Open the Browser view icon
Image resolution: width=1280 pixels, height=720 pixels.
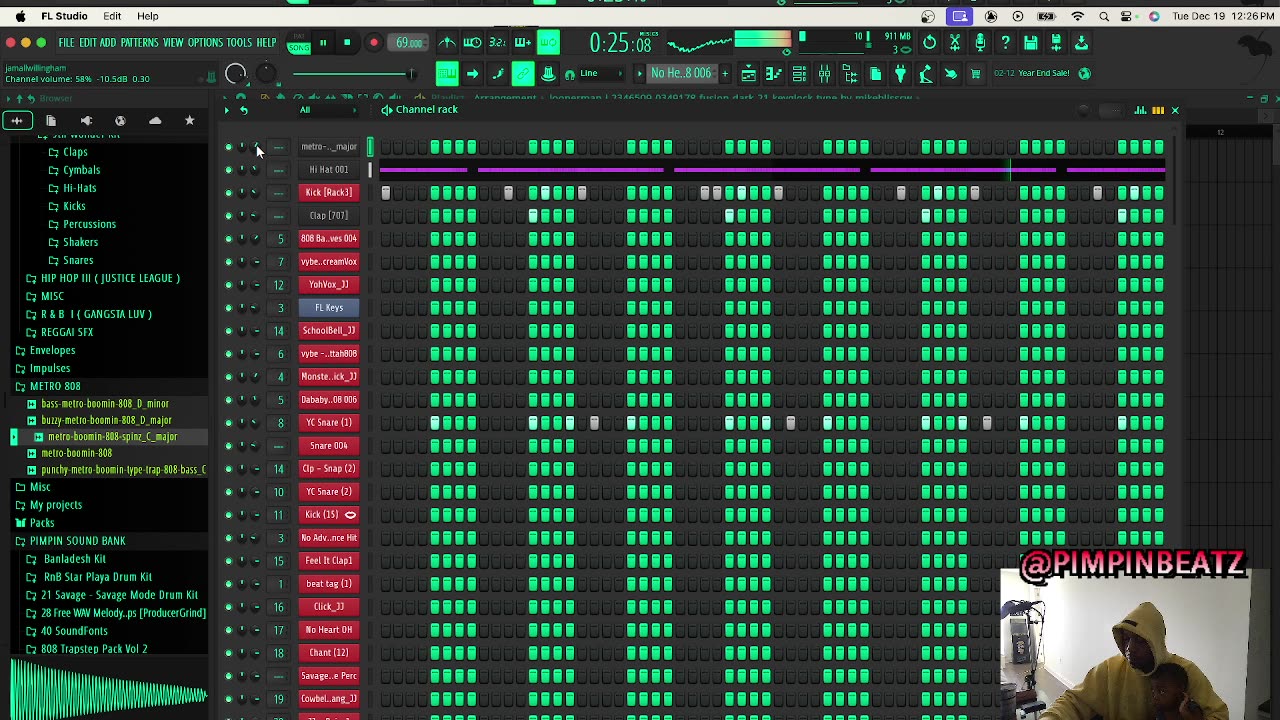849,73
